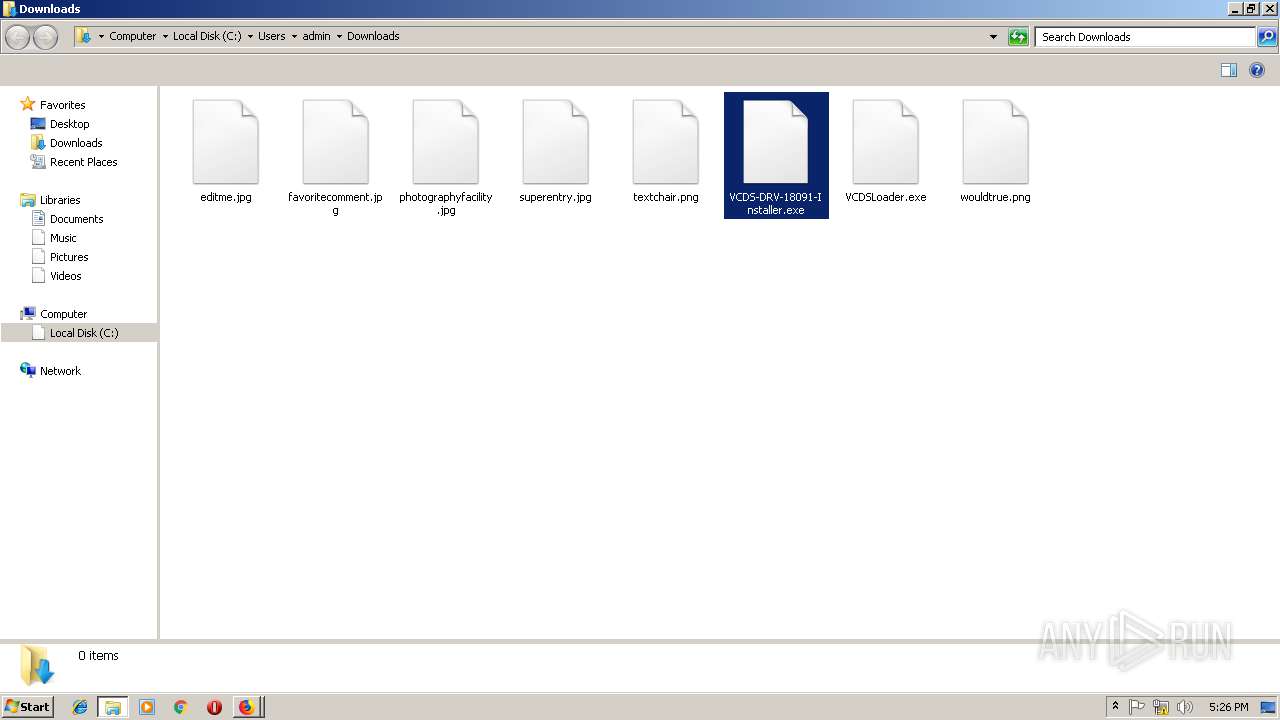The height and width of the screenshot is (720, 1280).
Task: Open Documents library in navigation pane
Action: pos(76,219)
